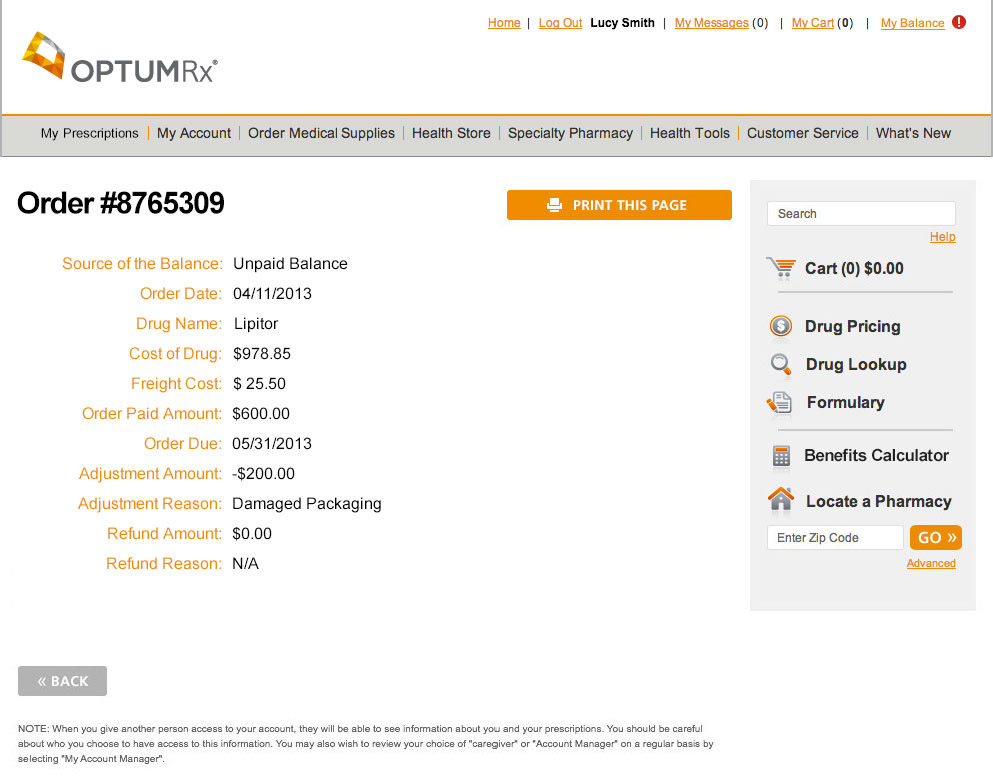Click the red balance alert icon
993x783 pixels.
(959, 22)
